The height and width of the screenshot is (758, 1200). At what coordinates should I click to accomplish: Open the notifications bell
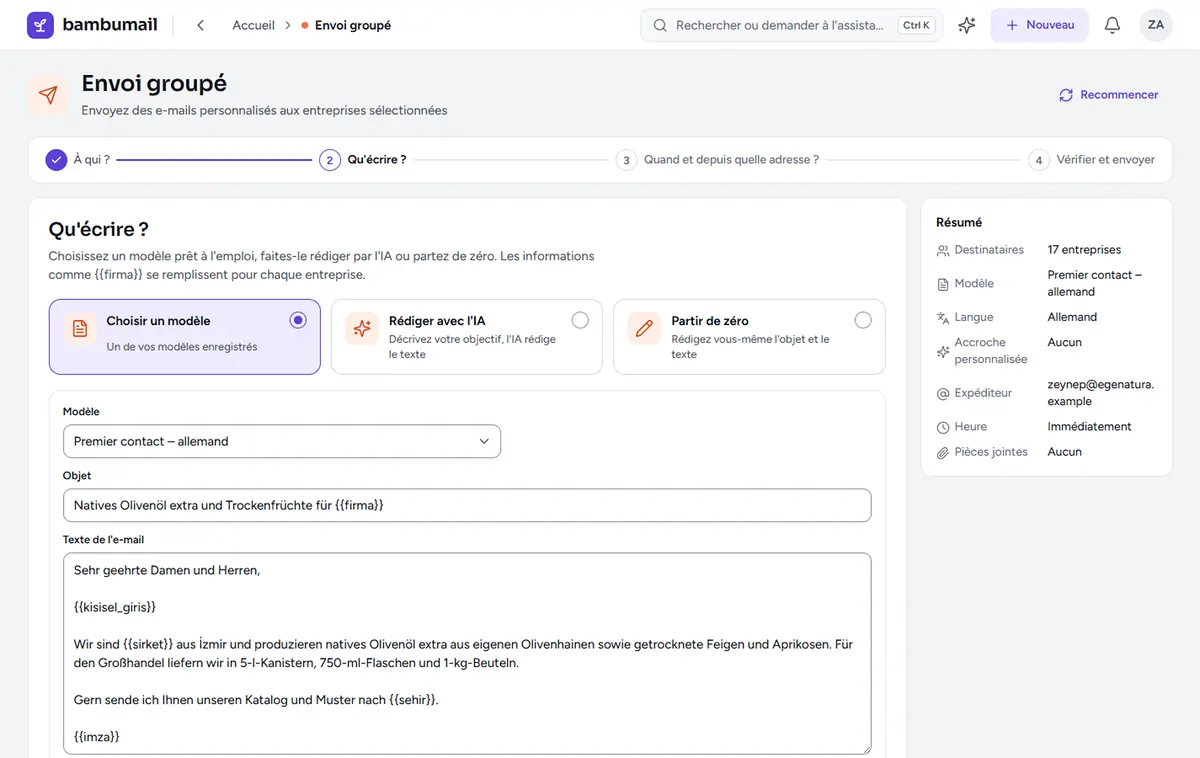[1112, 25]
